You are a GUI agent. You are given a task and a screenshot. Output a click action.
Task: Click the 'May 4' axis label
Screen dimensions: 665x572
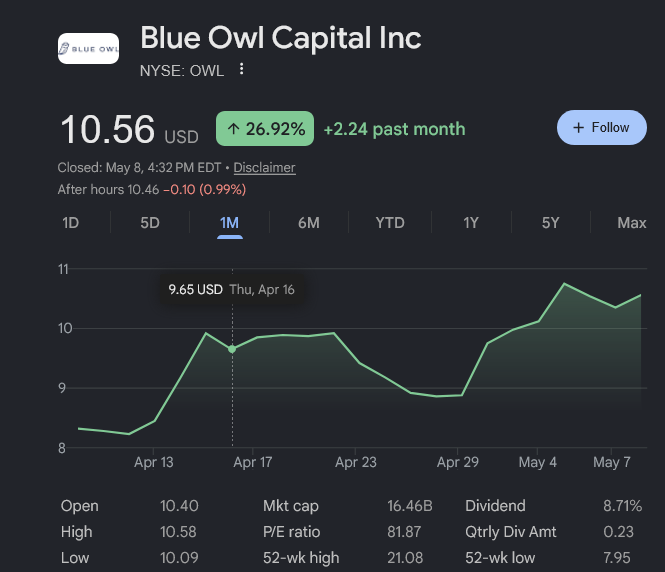(537, 462)
